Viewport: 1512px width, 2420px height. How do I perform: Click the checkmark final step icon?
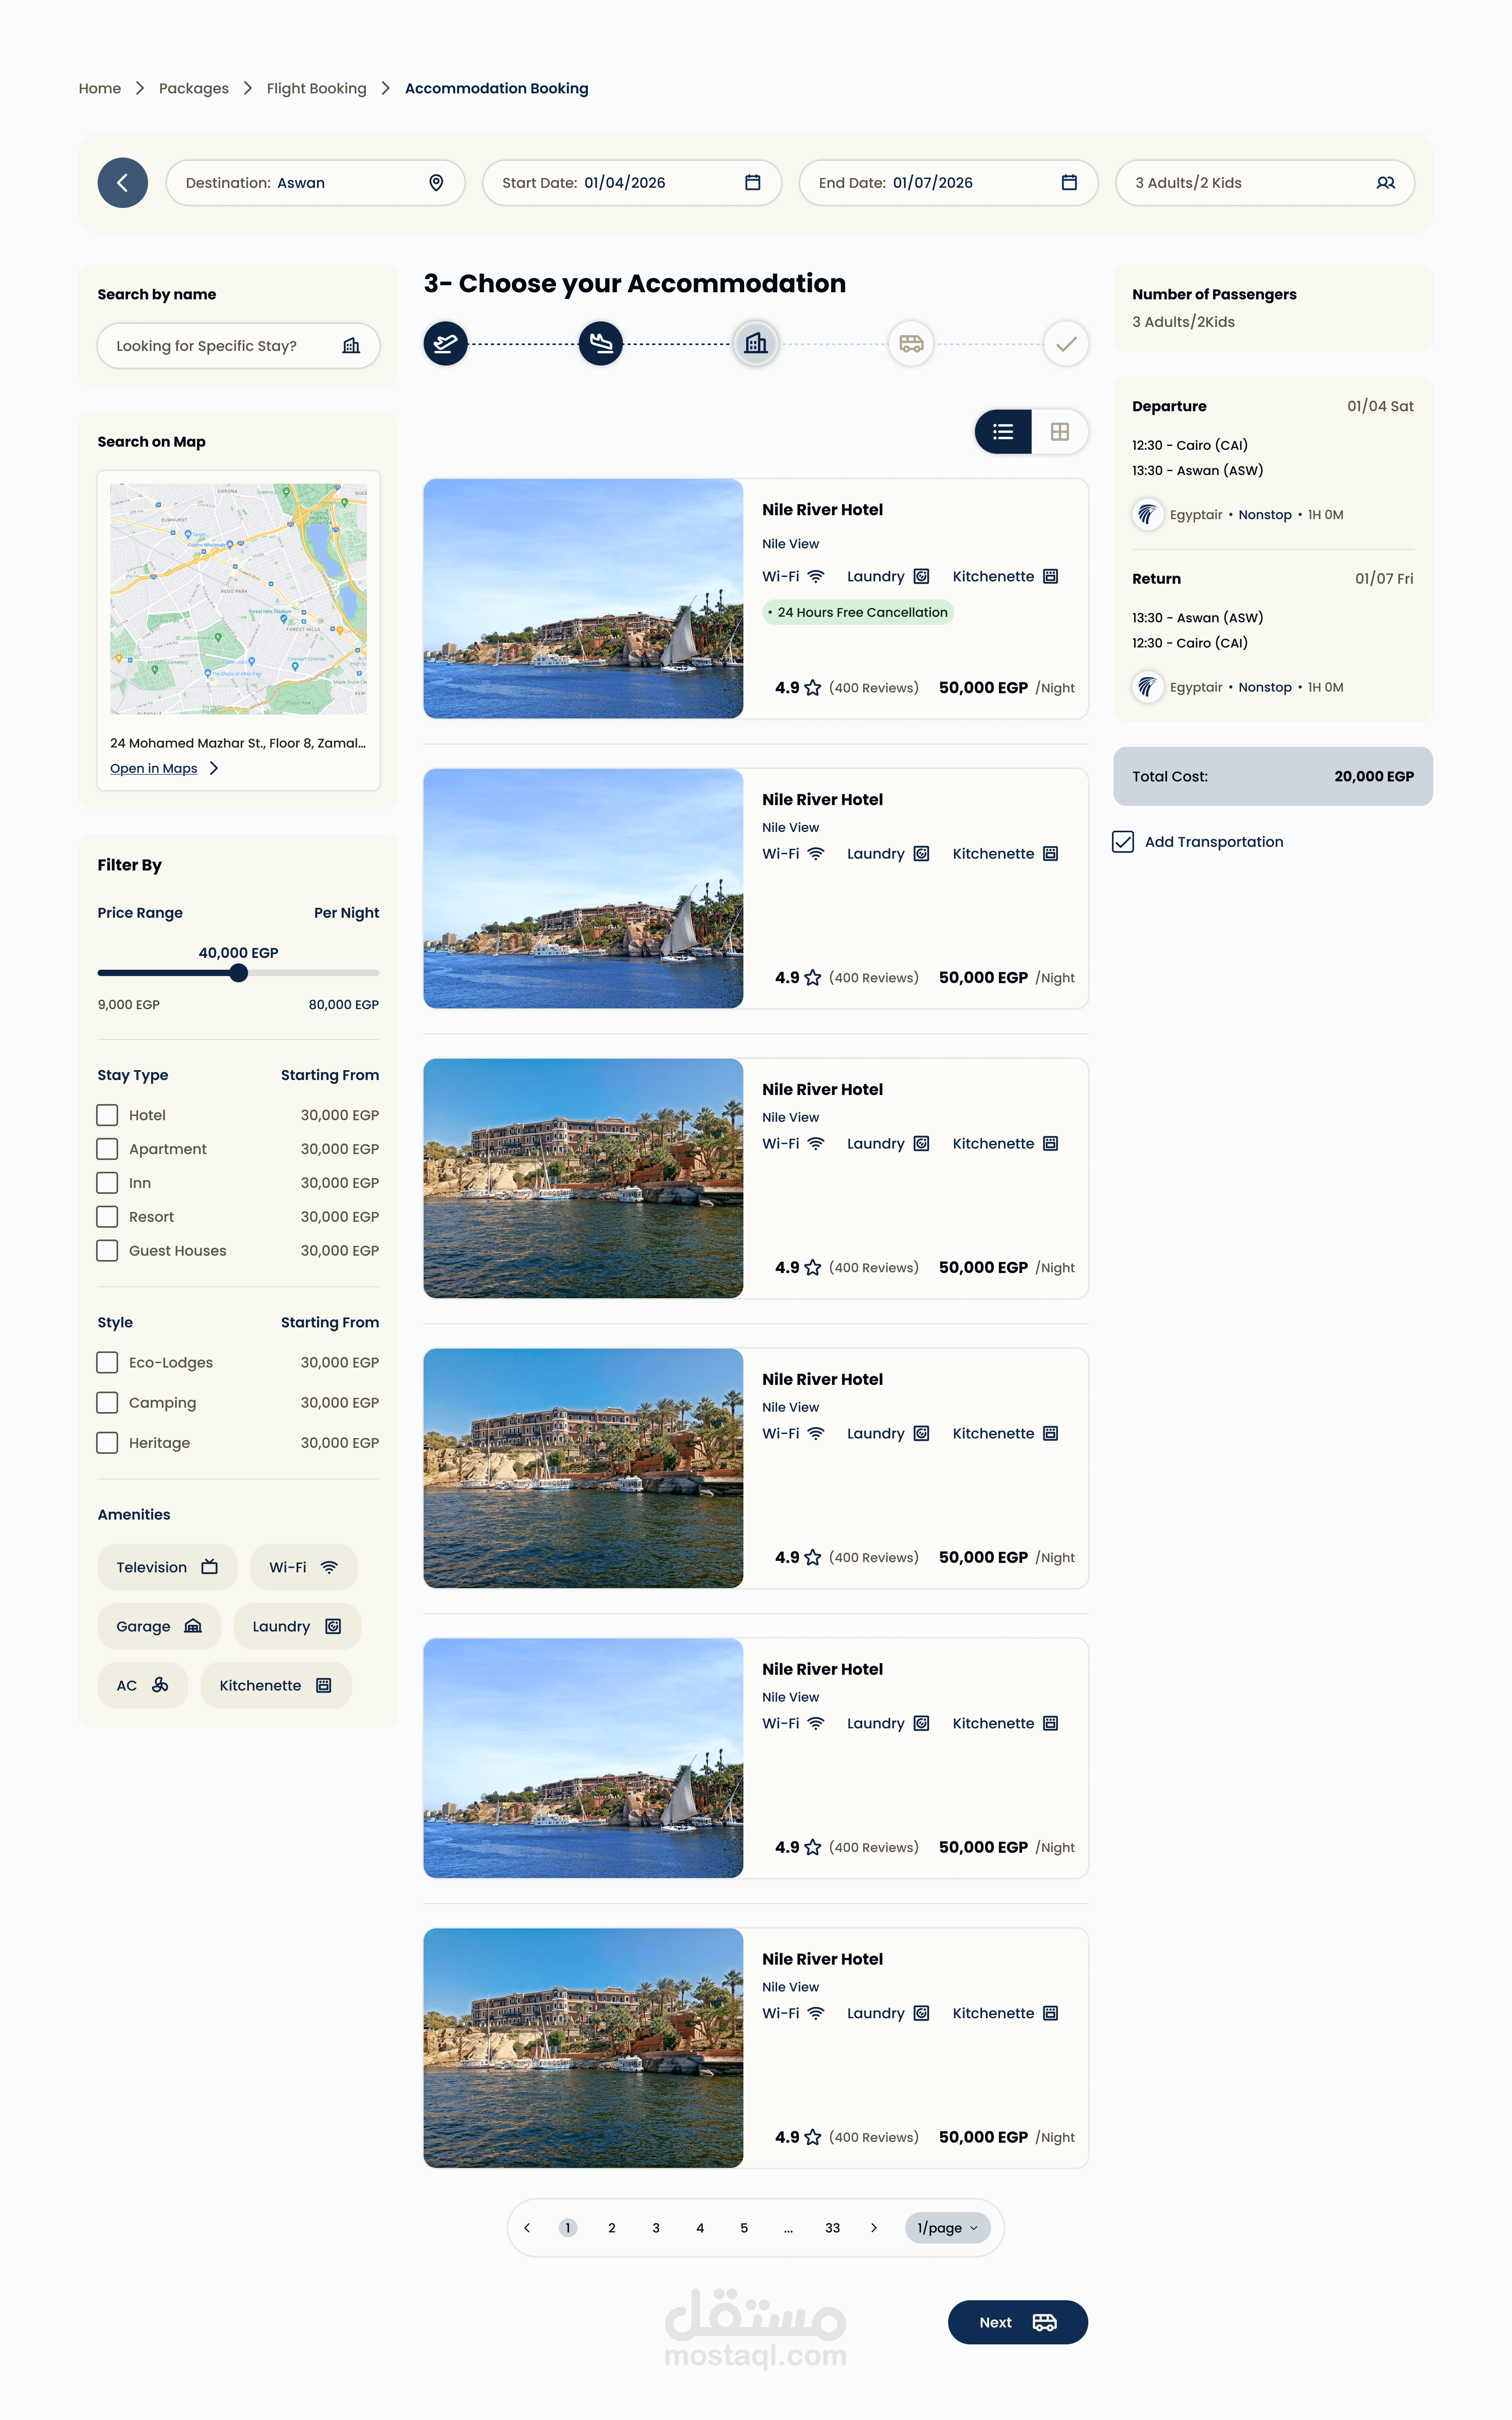[x=1066, y=344]
